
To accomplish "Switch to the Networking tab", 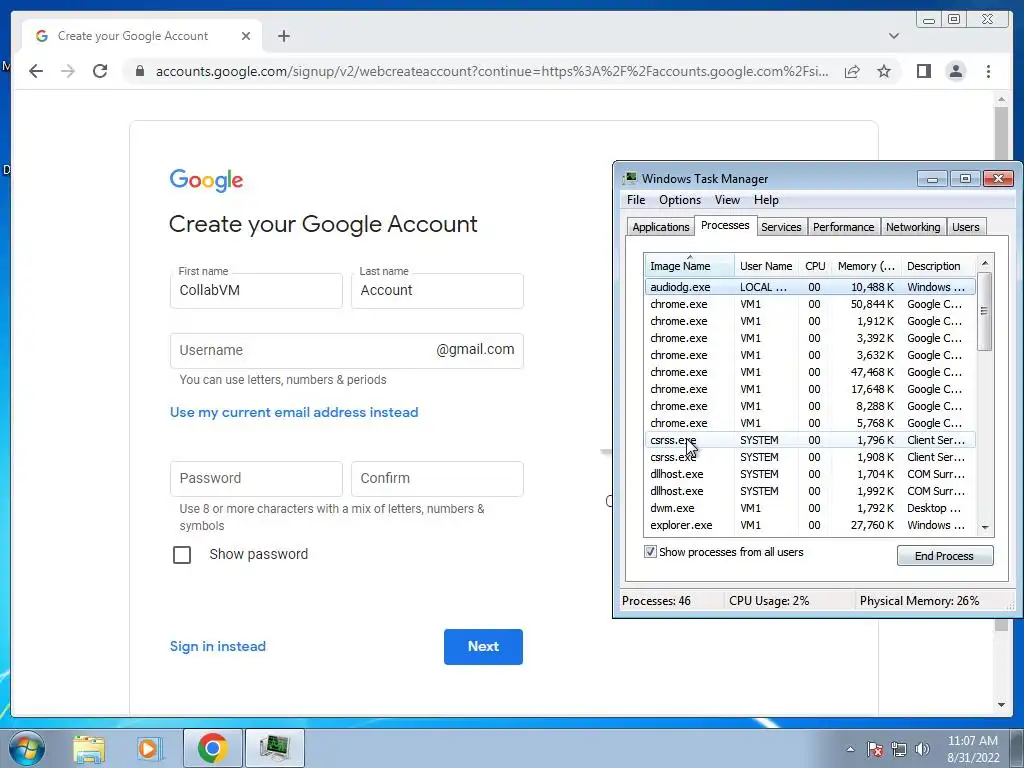I will (x=913, y=227).
